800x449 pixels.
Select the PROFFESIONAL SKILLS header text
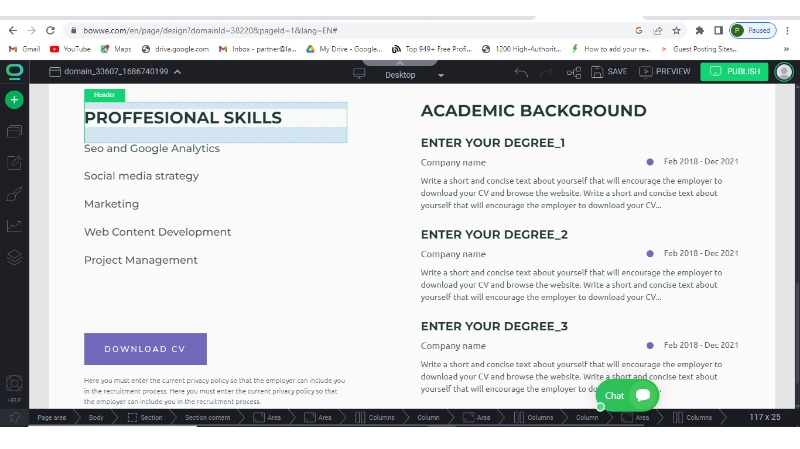click(x=183, y=118)
